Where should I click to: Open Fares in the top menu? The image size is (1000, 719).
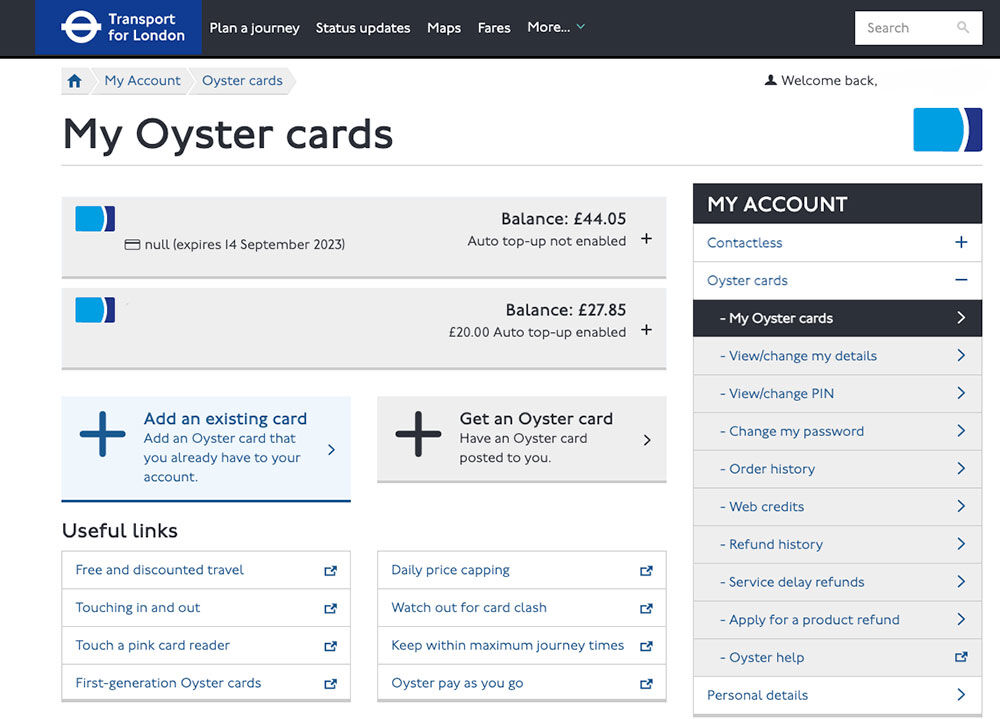click(494, 27)
